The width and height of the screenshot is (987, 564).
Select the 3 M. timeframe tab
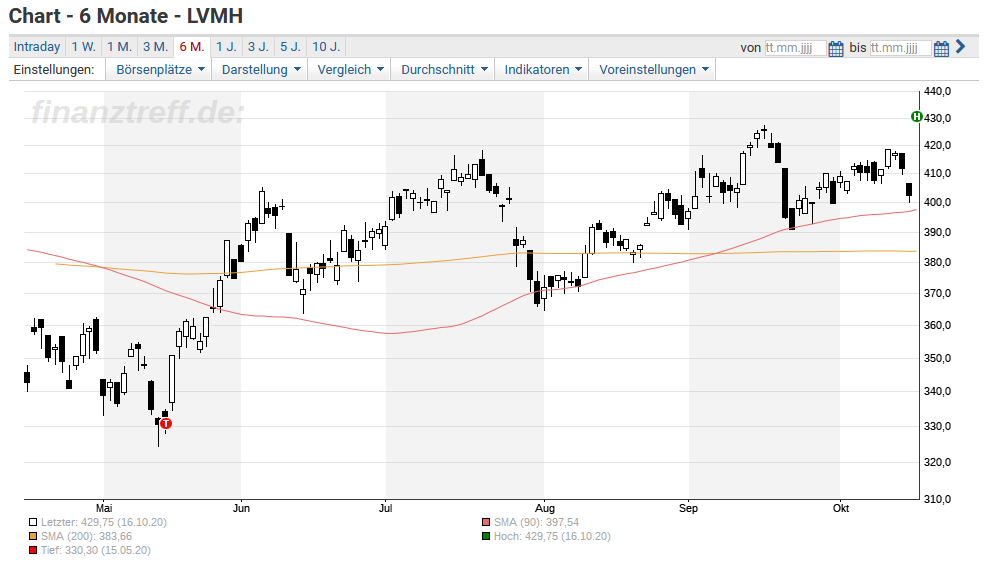[x=155, y=47]
